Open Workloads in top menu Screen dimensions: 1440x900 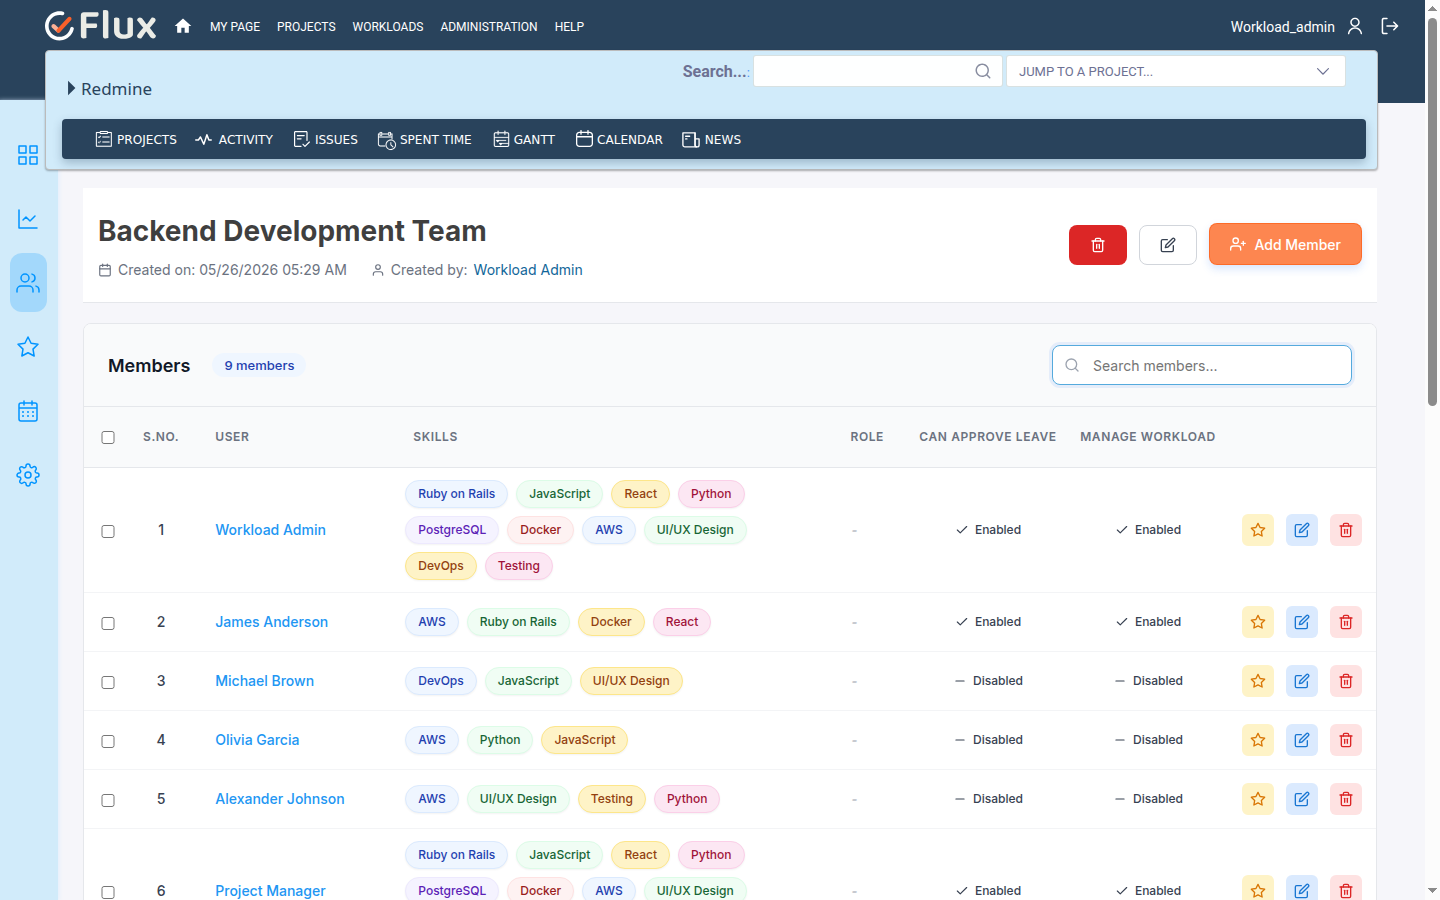(x=388, y=27)
